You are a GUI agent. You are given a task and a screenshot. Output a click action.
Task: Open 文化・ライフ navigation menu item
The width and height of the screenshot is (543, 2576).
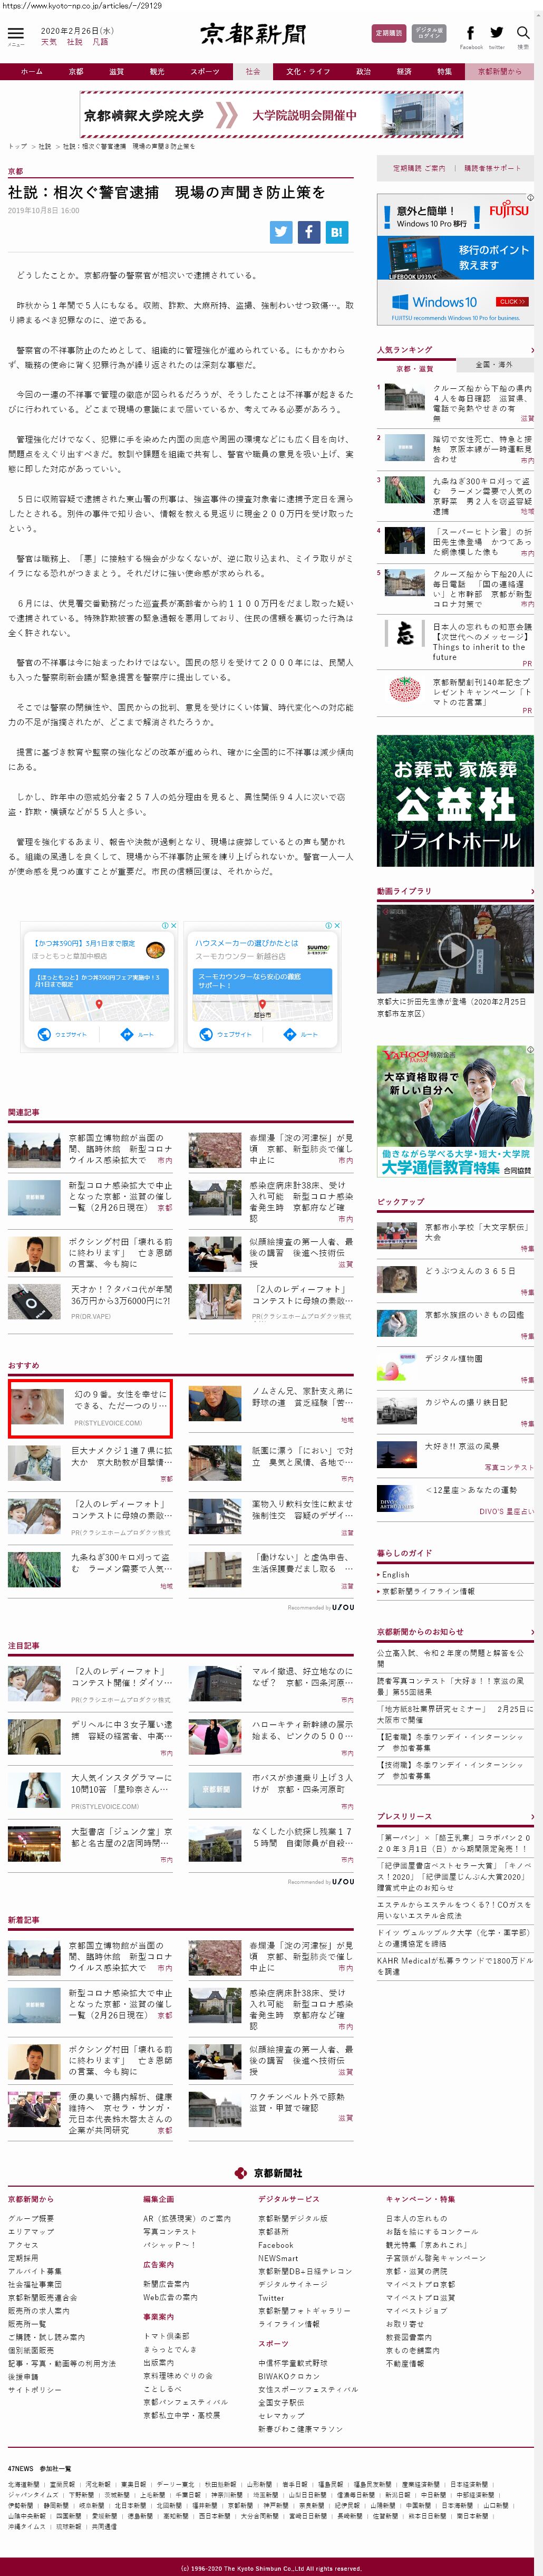click(307, 72)
